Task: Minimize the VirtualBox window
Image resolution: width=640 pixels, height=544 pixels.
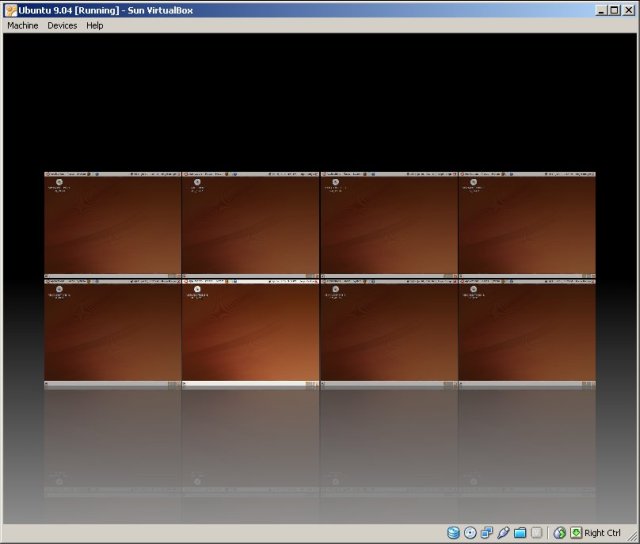Action: [x=601, y=10]
